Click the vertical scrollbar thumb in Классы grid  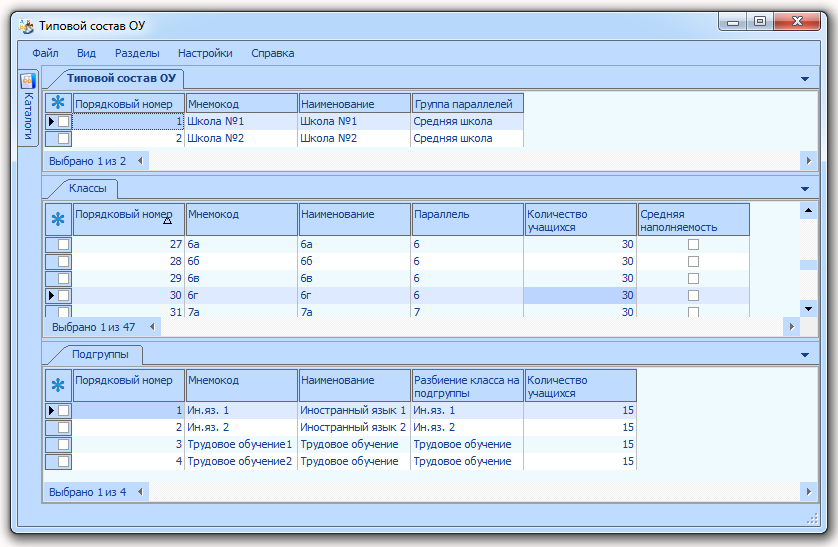[809, 265]
